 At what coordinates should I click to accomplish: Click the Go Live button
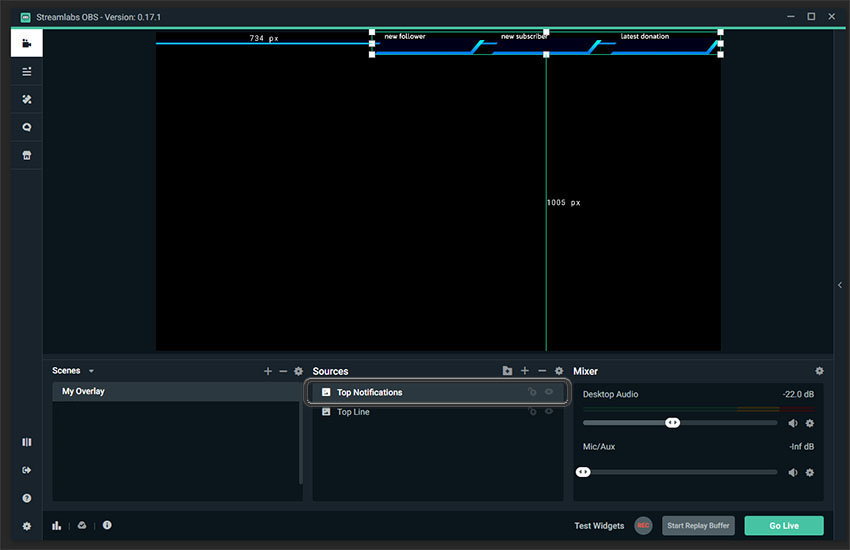click(784, 526)
